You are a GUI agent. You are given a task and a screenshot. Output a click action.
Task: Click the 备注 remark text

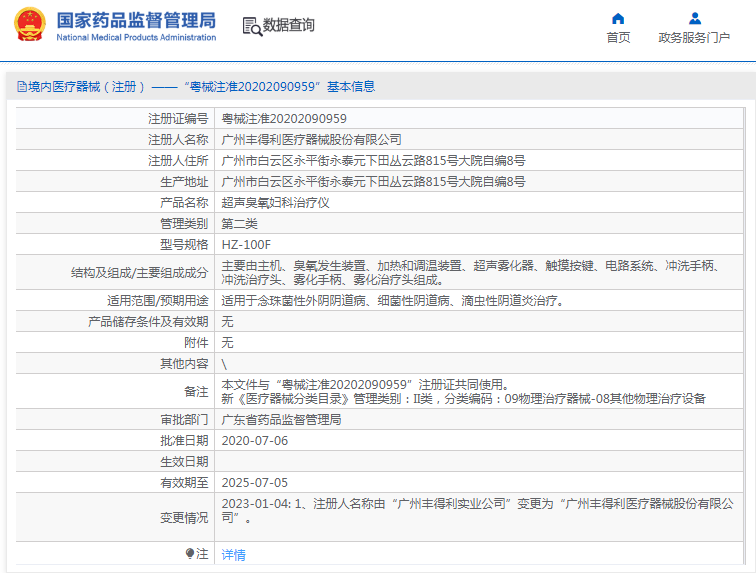(463, 392)
